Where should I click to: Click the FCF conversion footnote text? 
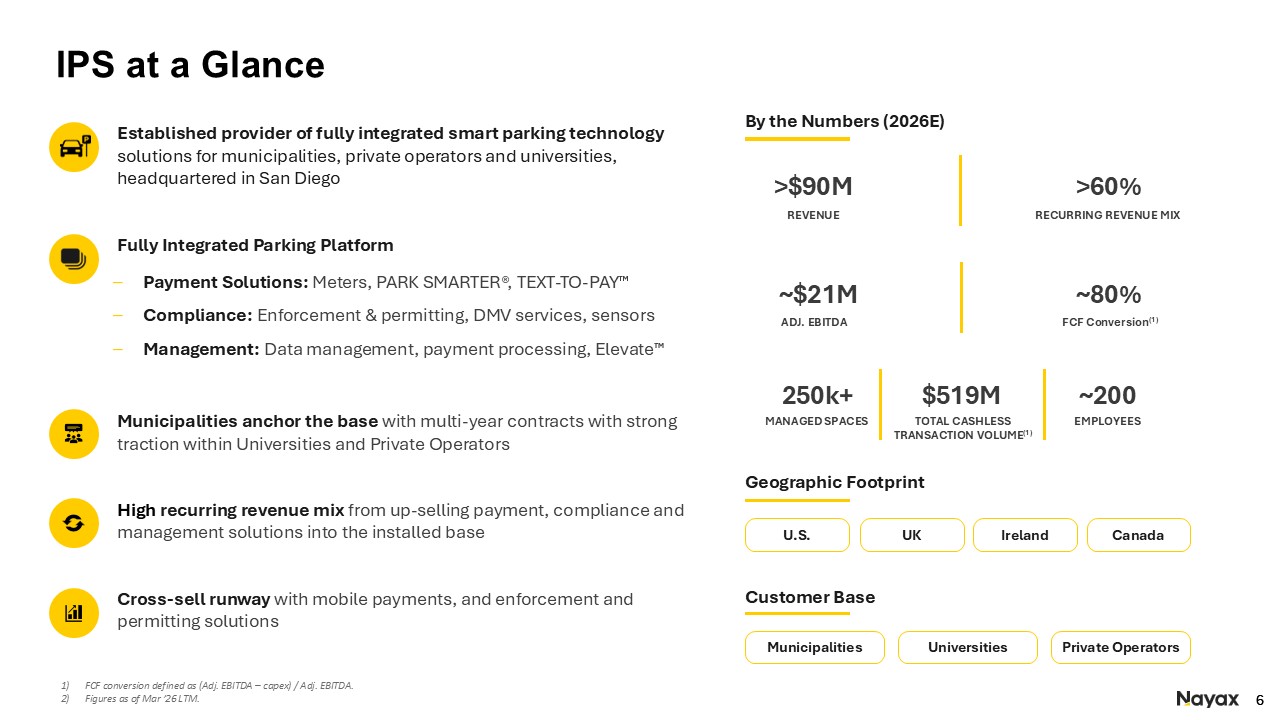(x=219, y=685)
